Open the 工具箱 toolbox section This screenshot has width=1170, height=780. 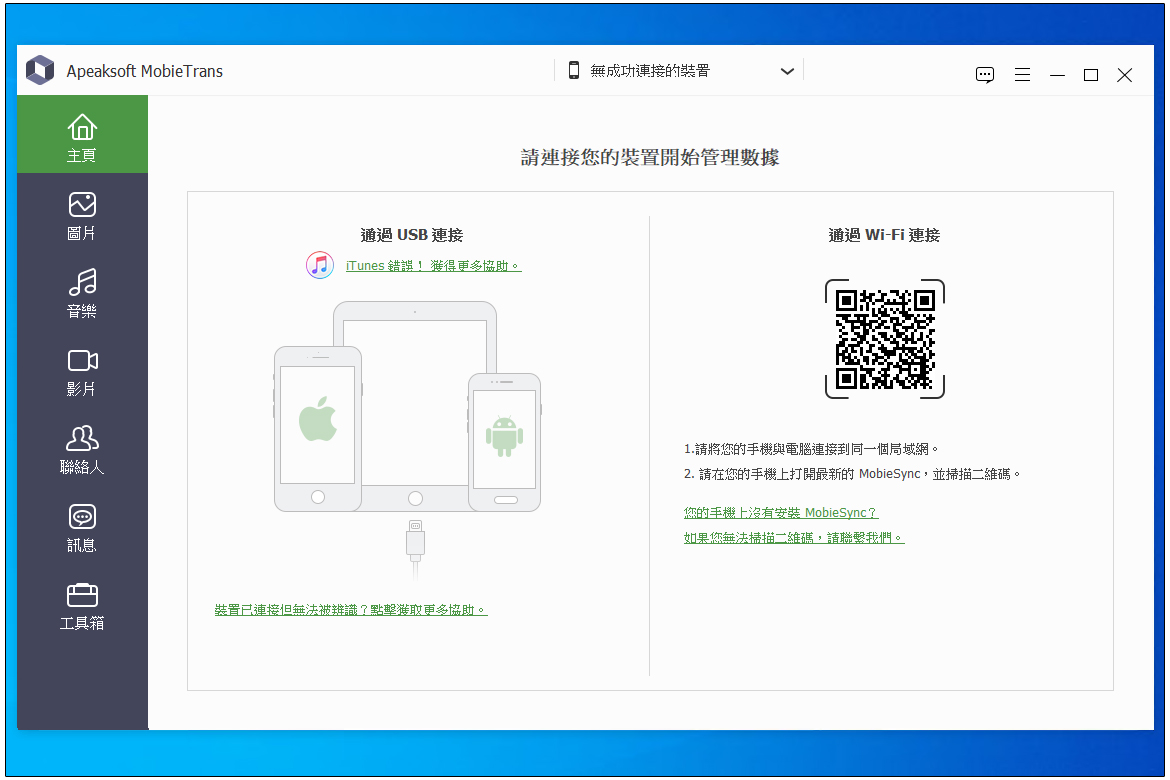coord(82,606)
